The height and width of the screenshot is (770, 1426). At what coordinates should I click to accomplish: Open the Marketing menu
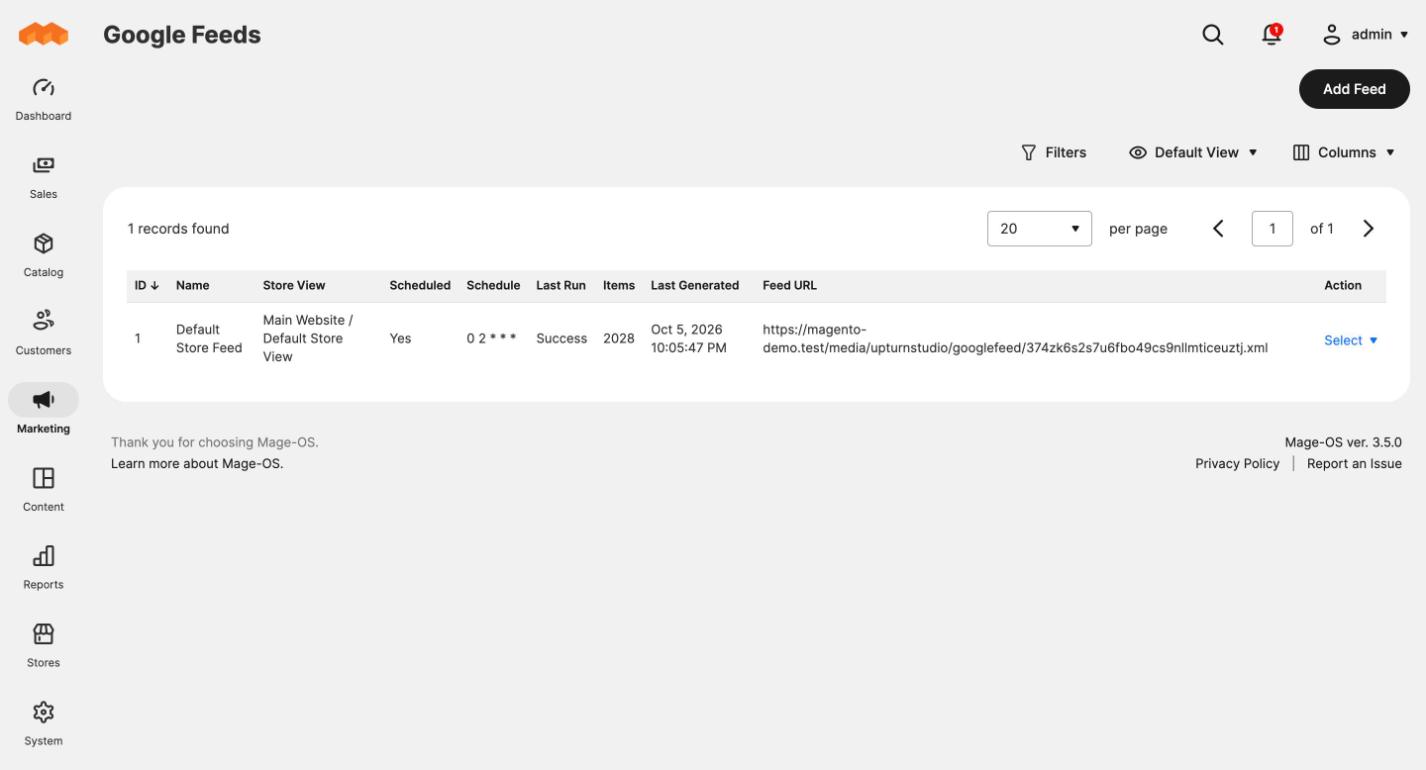43,411
